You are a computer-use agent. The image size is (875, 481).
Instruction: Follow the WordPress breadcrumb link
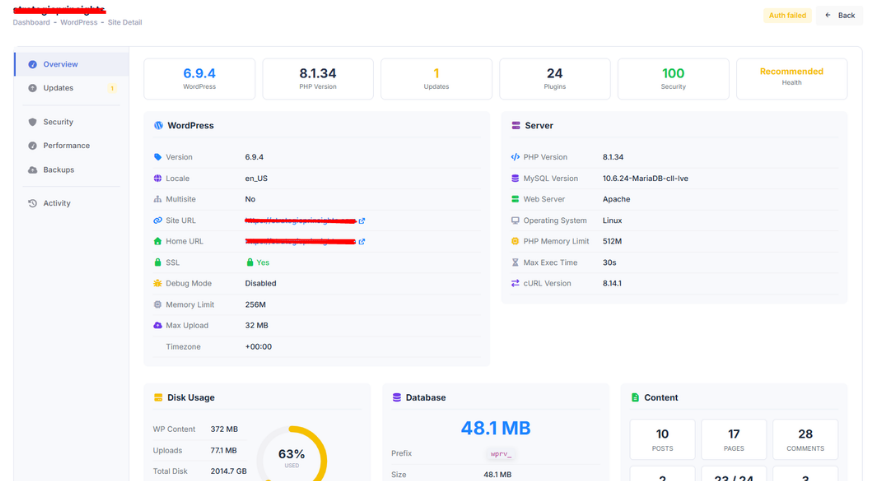[79, 22]
